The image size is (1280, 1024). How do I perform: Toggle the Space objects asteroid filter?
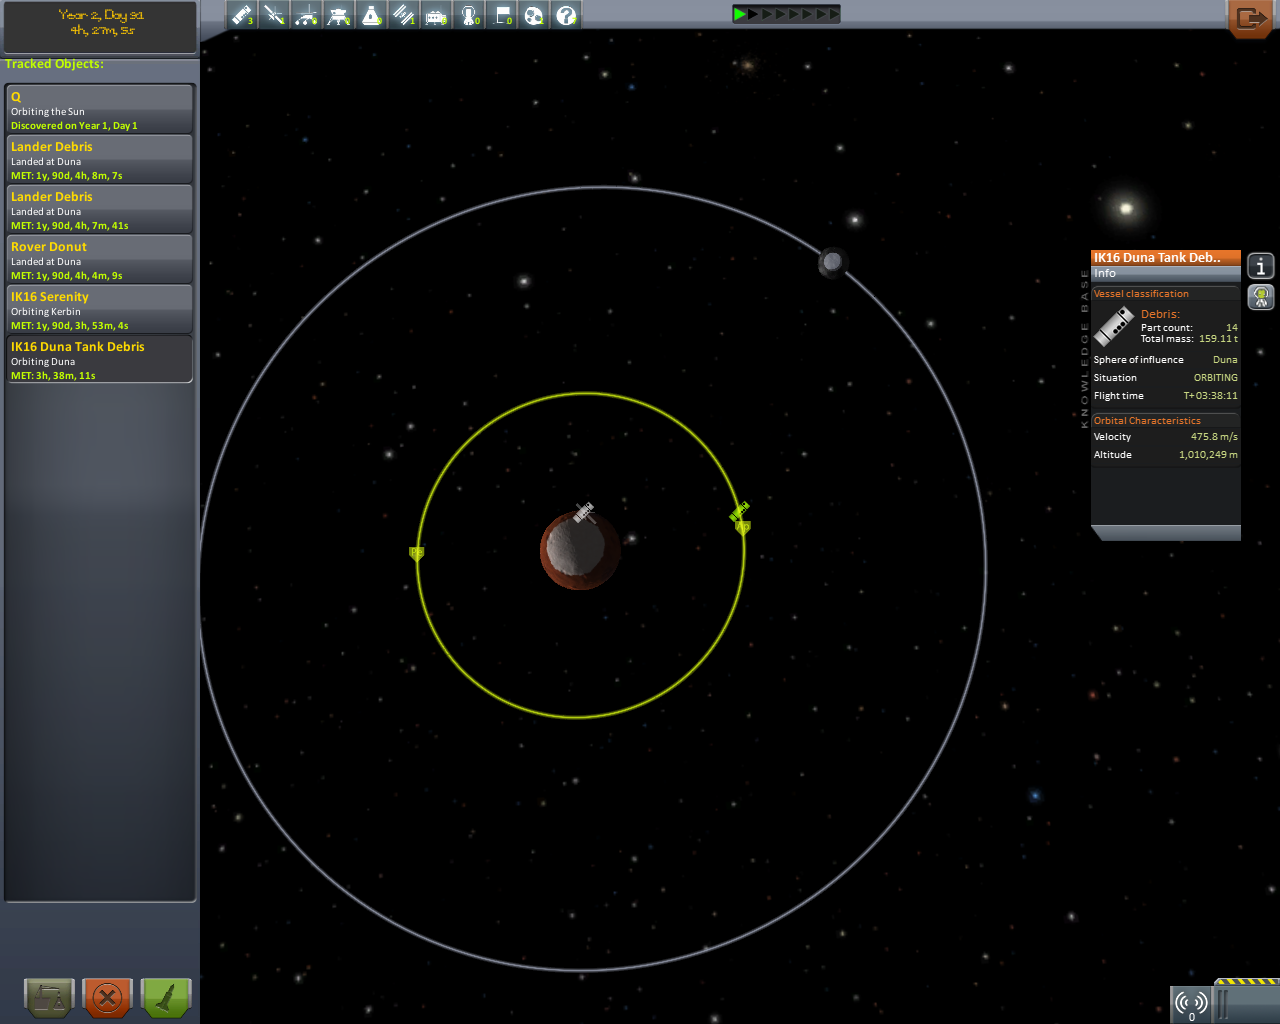[x=534, y=15]
